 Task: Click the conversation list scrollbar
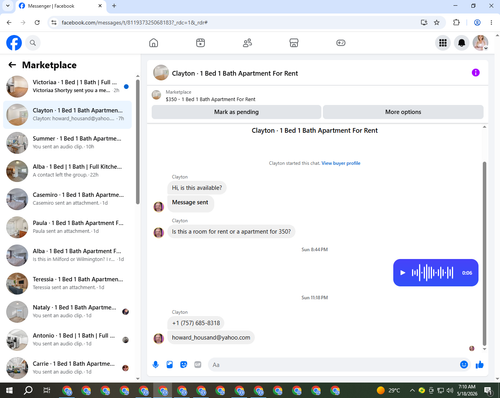138,142
